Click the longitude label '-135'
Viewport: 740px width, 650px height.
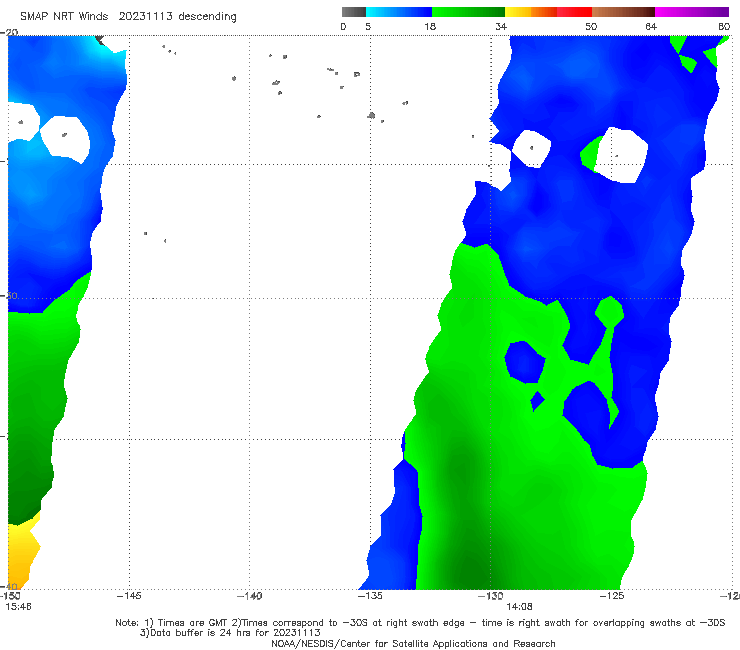(x=370, y=596)
